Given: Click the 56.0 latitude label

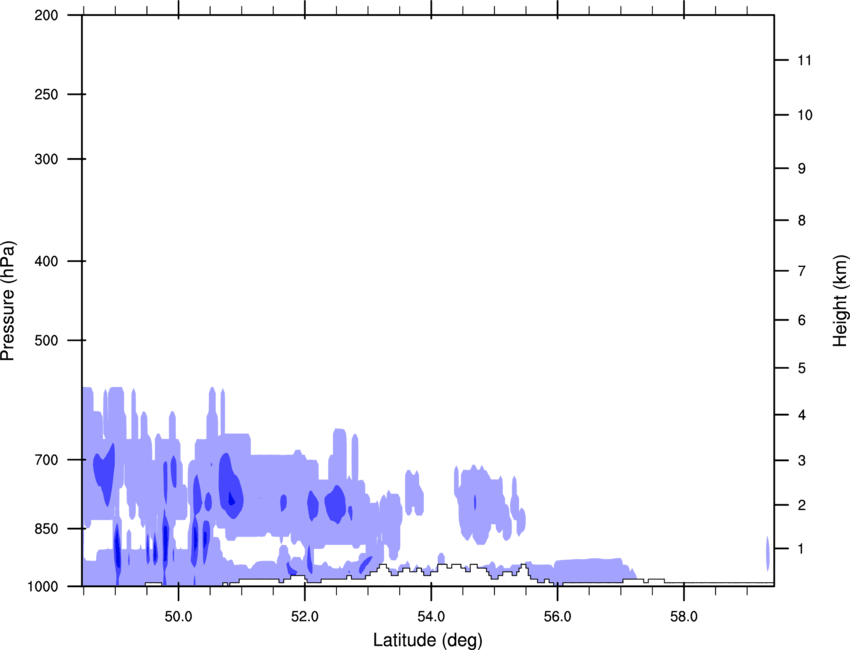Looking at the screenshot, I should coord(557,617).
